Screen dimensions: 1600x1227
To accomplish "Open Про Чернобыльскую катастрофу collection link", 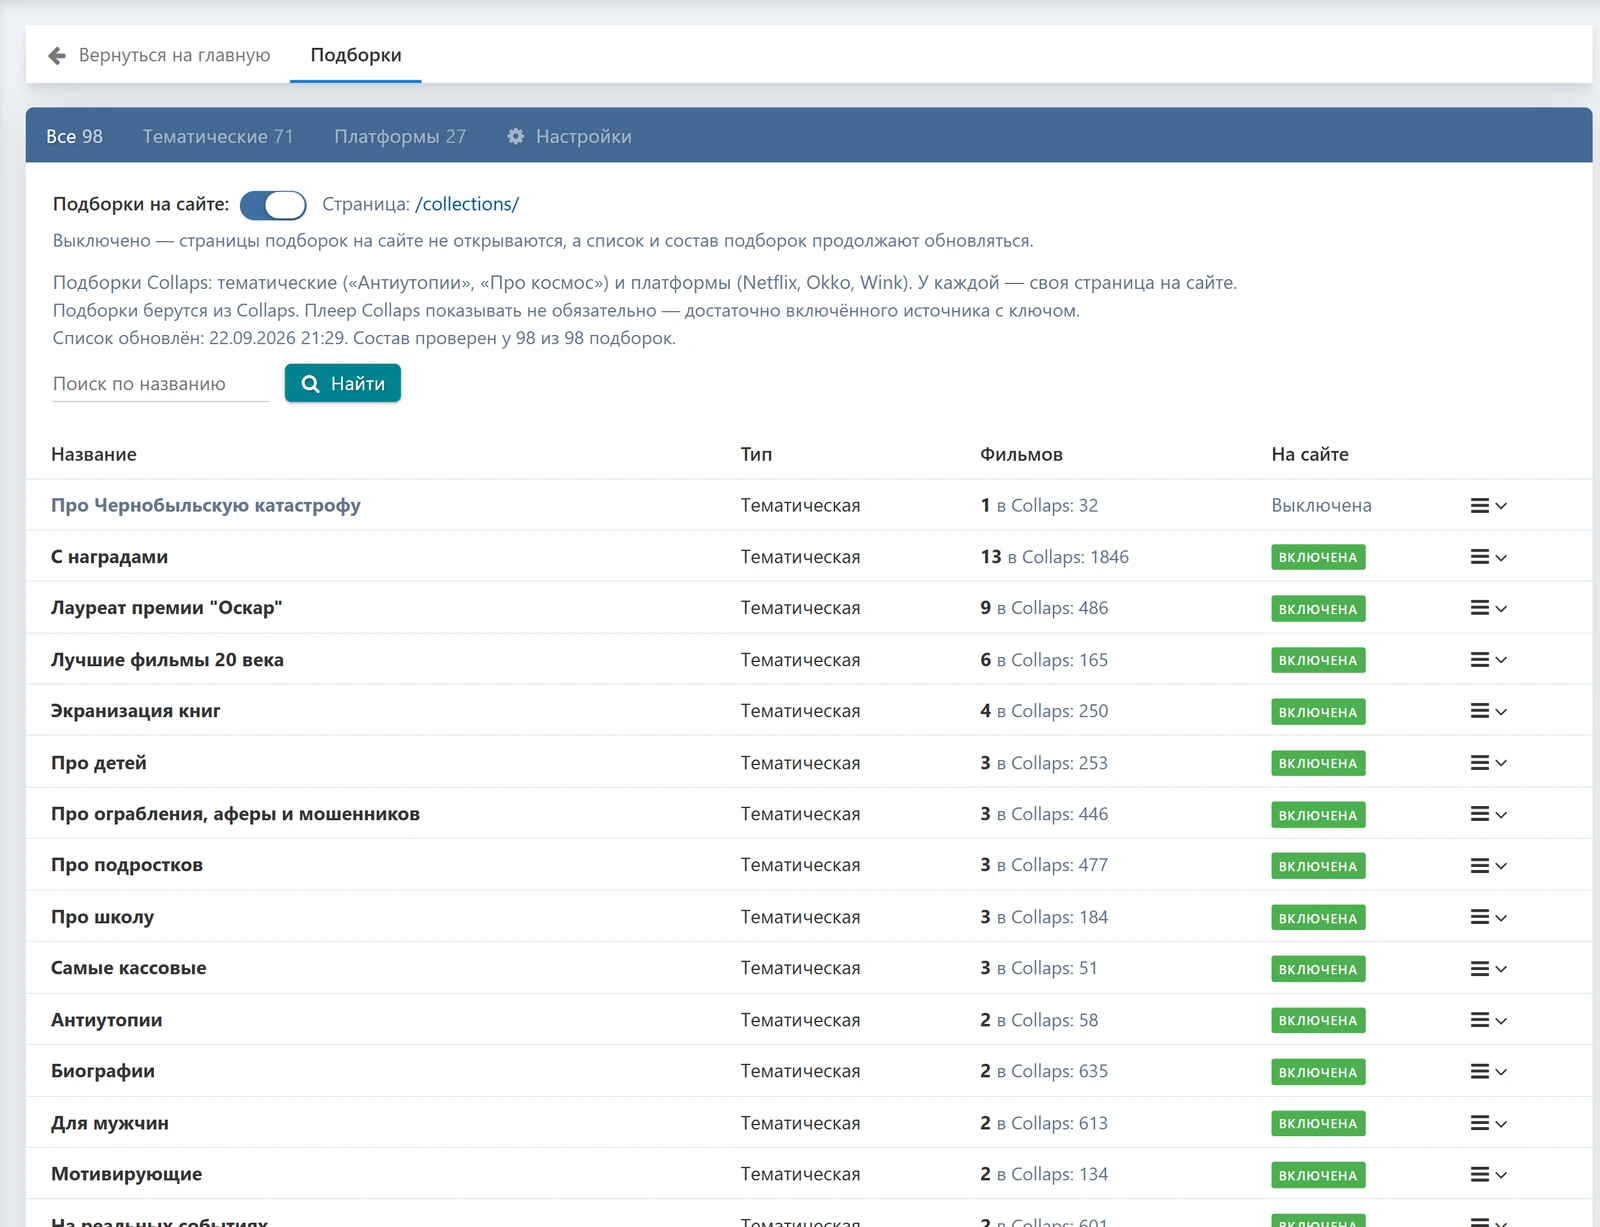I will 206,506.
